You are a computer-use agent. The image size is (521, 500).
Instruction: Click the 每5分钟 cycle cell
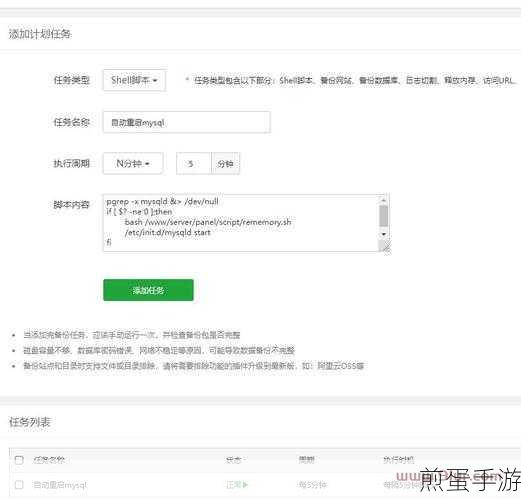312,484
